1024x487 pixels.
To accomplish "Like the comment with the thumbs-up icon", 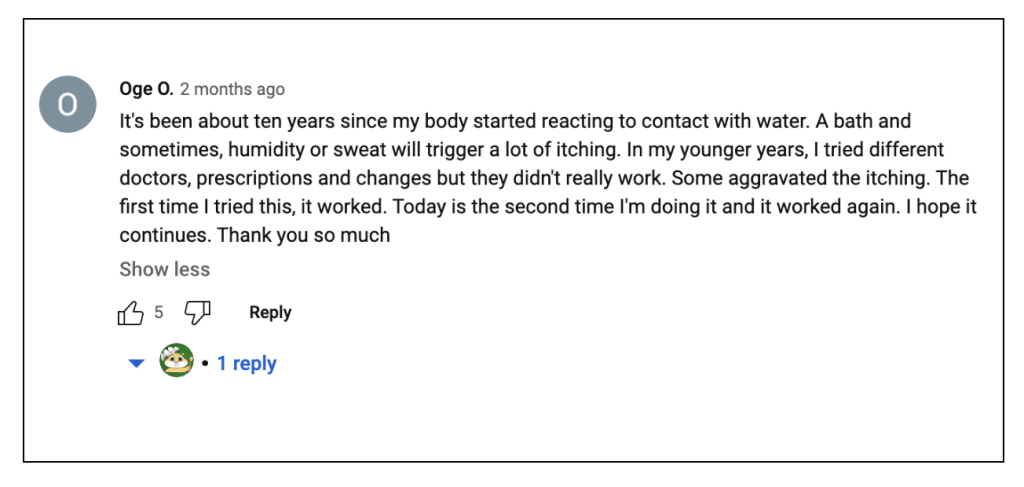I will [131, 313].
